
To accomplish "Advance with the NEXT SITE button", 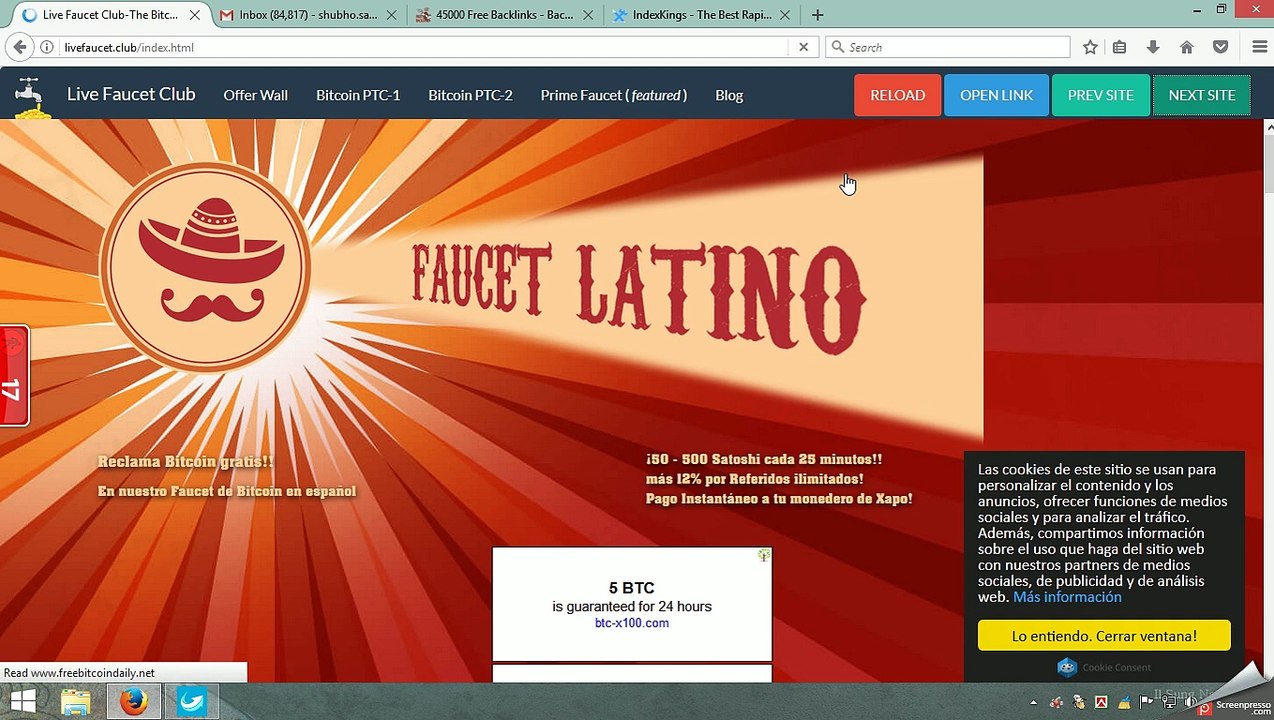I will coord(1202,95).
